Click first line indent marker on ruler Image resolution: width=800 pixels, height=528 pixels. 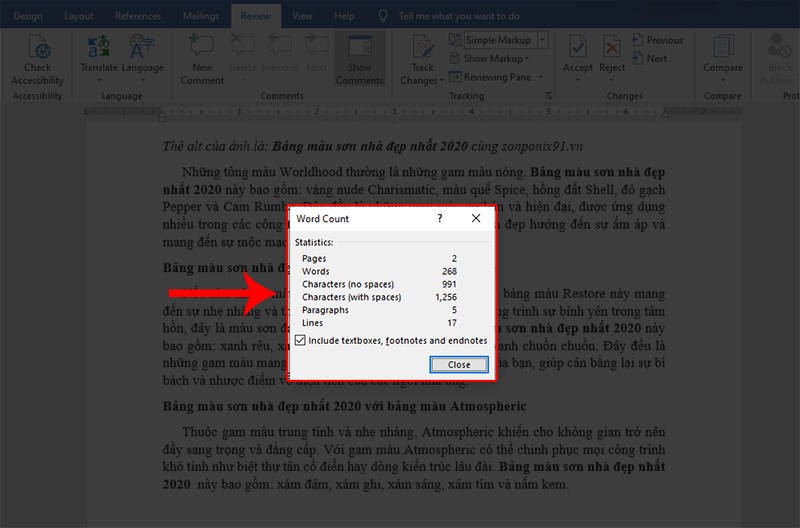click(181, 108)
